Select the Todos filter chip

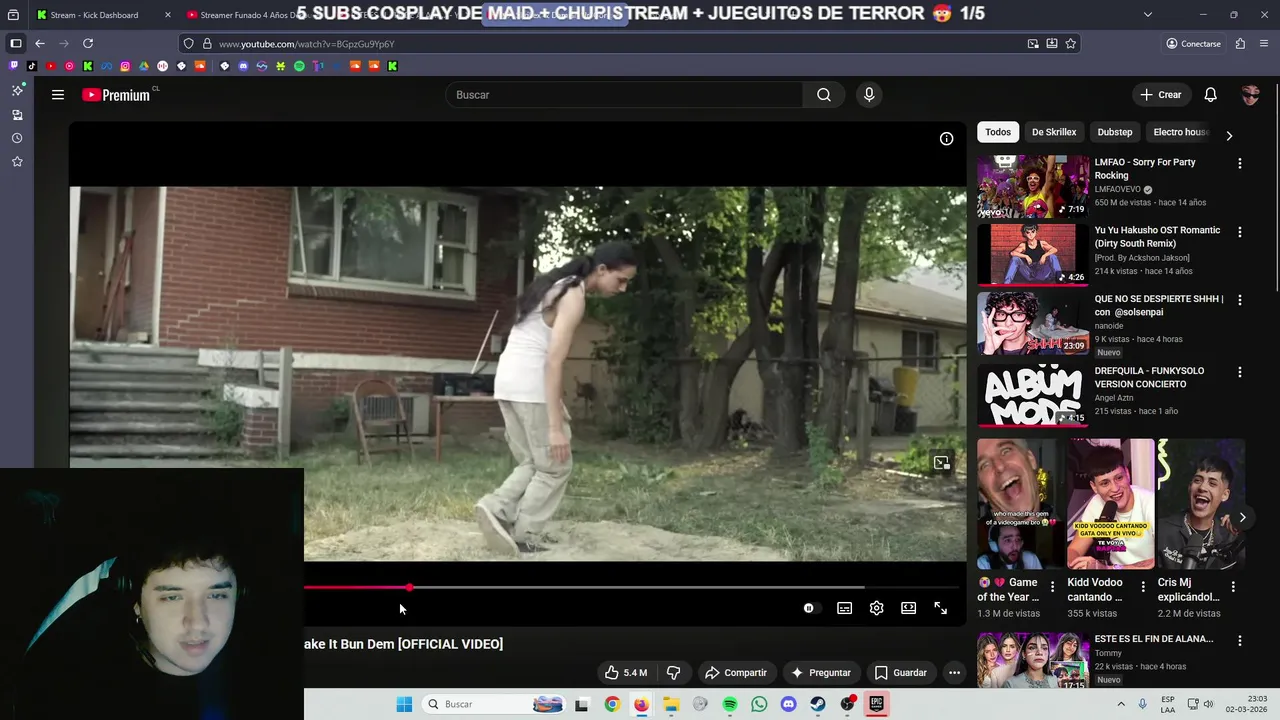coord(998,132)
